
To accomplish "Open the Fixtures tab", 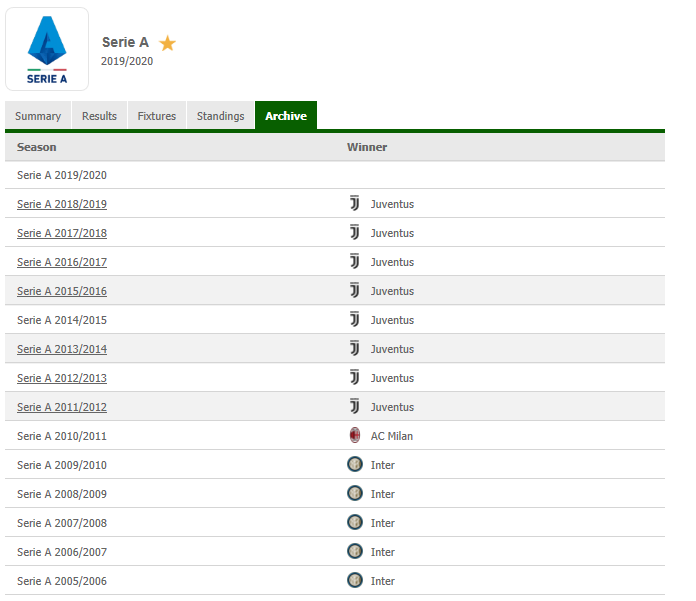I will pos(157,116).
